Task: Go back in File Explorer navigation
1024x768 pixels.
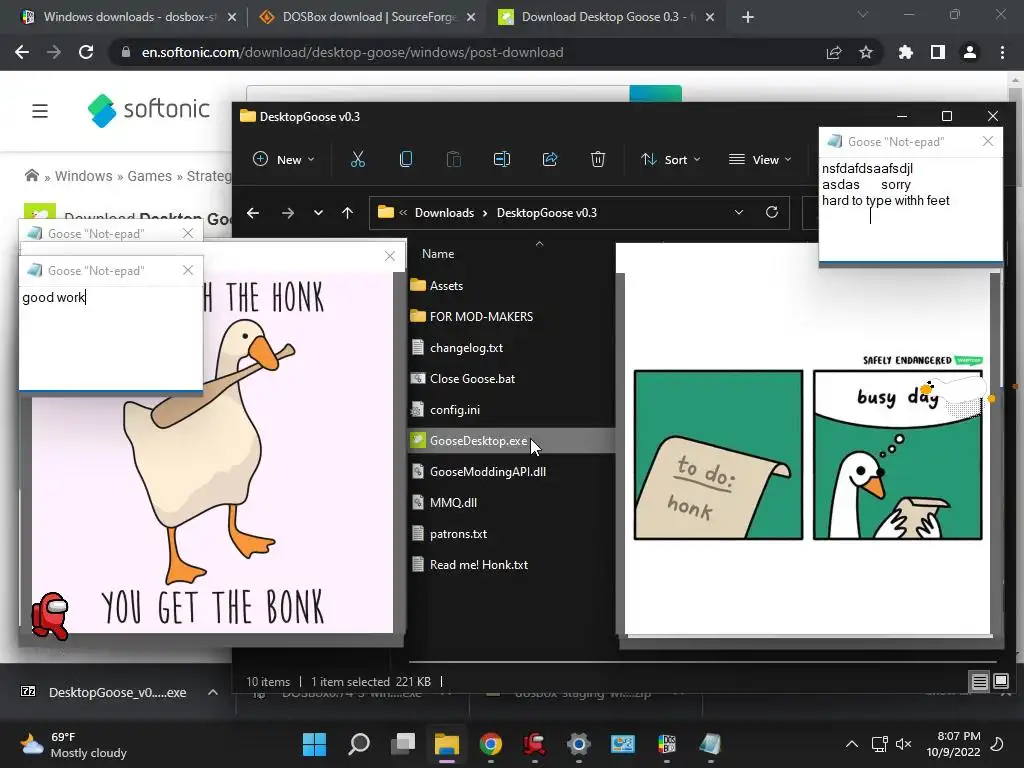Action: click(253, 213)
